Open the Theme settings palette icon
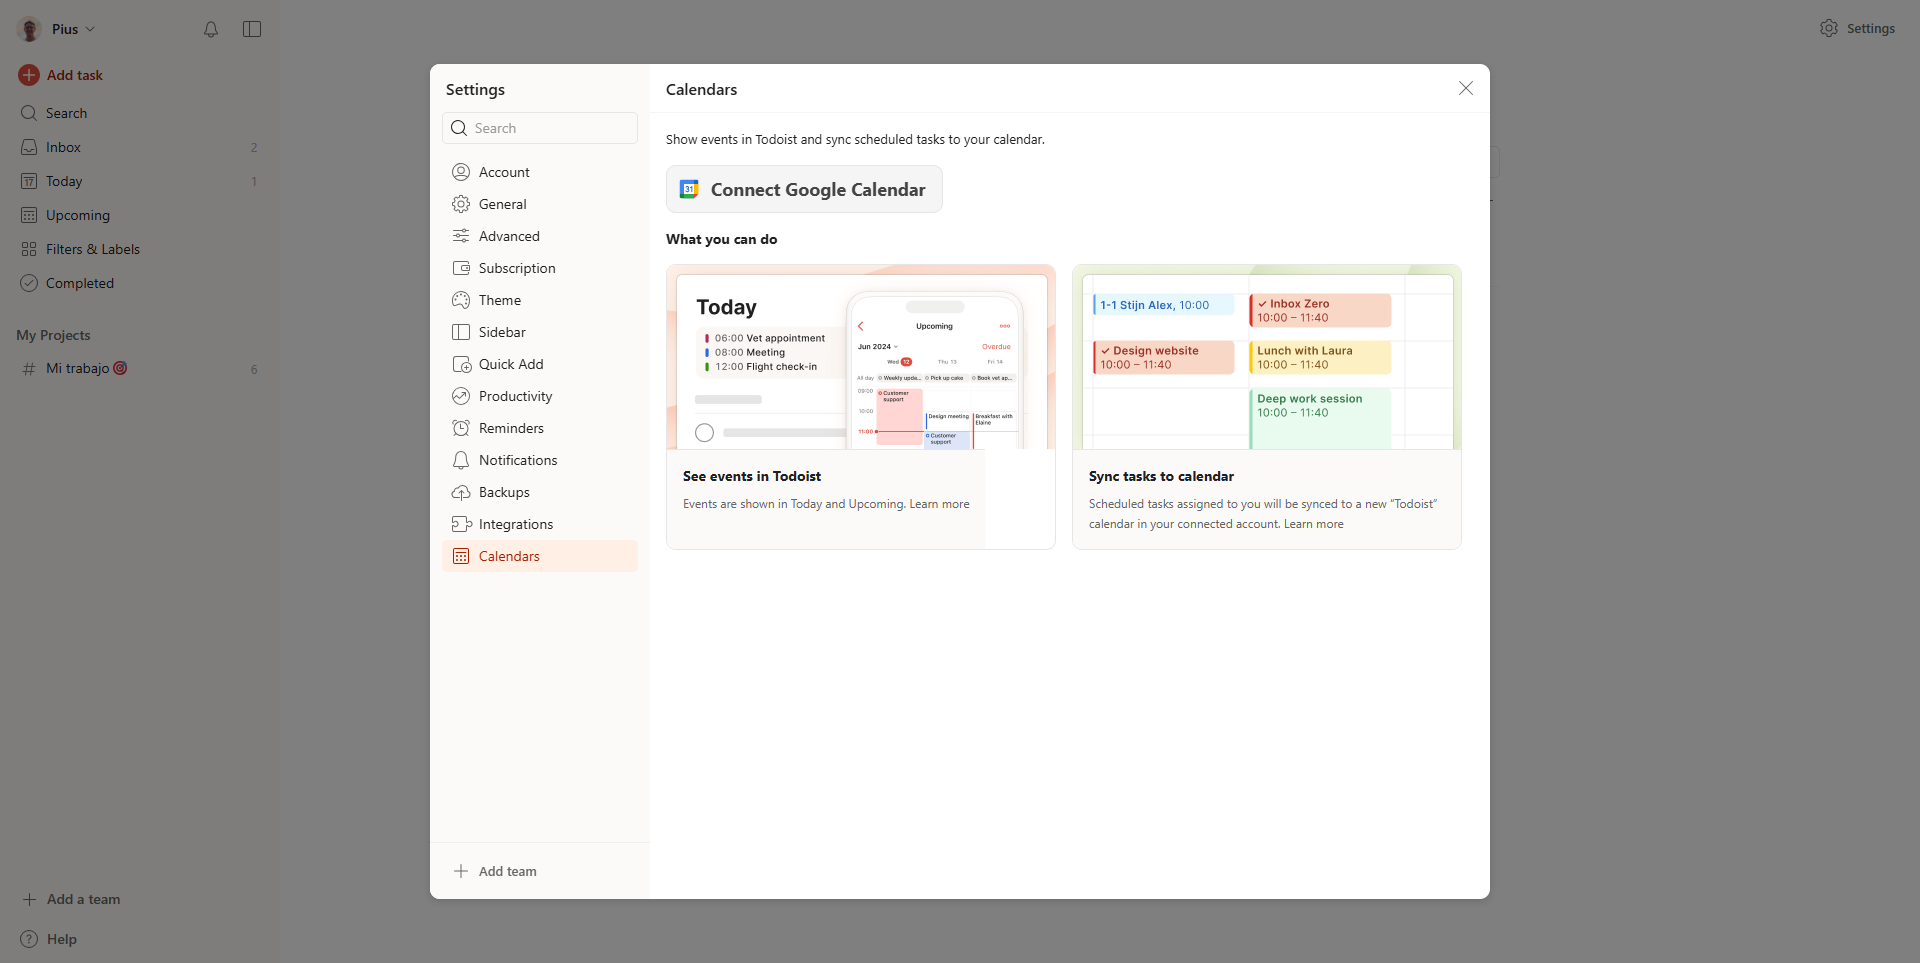 click(461, 300)
